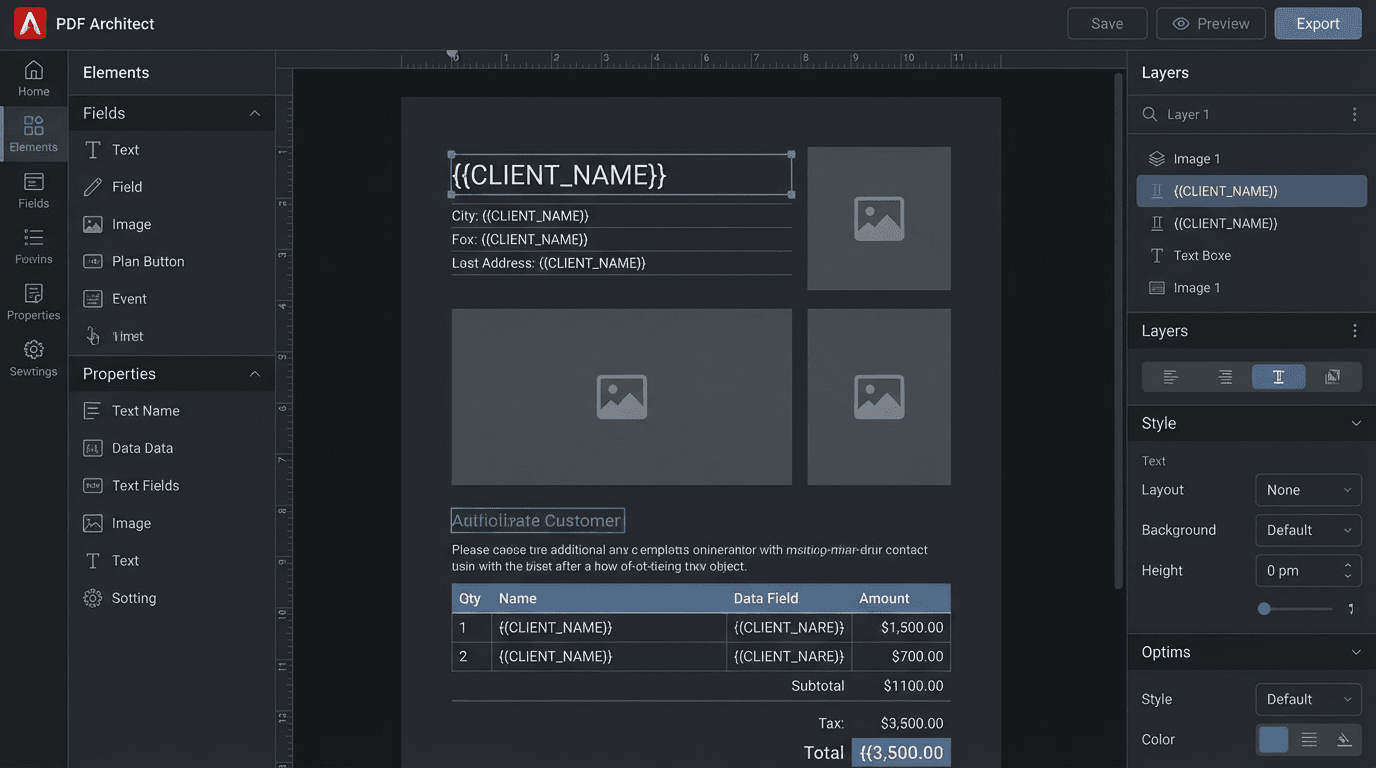This screenshot has height=768, width=1376.
Task: Open the Home panel in the sidebar
Action: [x=33, y=76]
